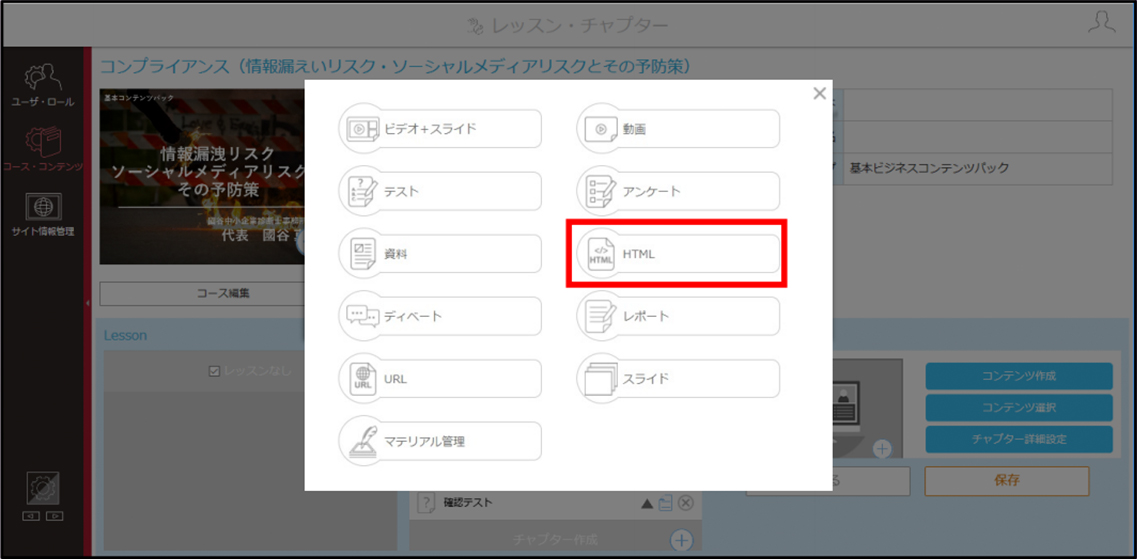The height and width of the screenshot is (559, 1137).
Task: Delete 確認テスト with the circled X
Action: click(685, 503)
